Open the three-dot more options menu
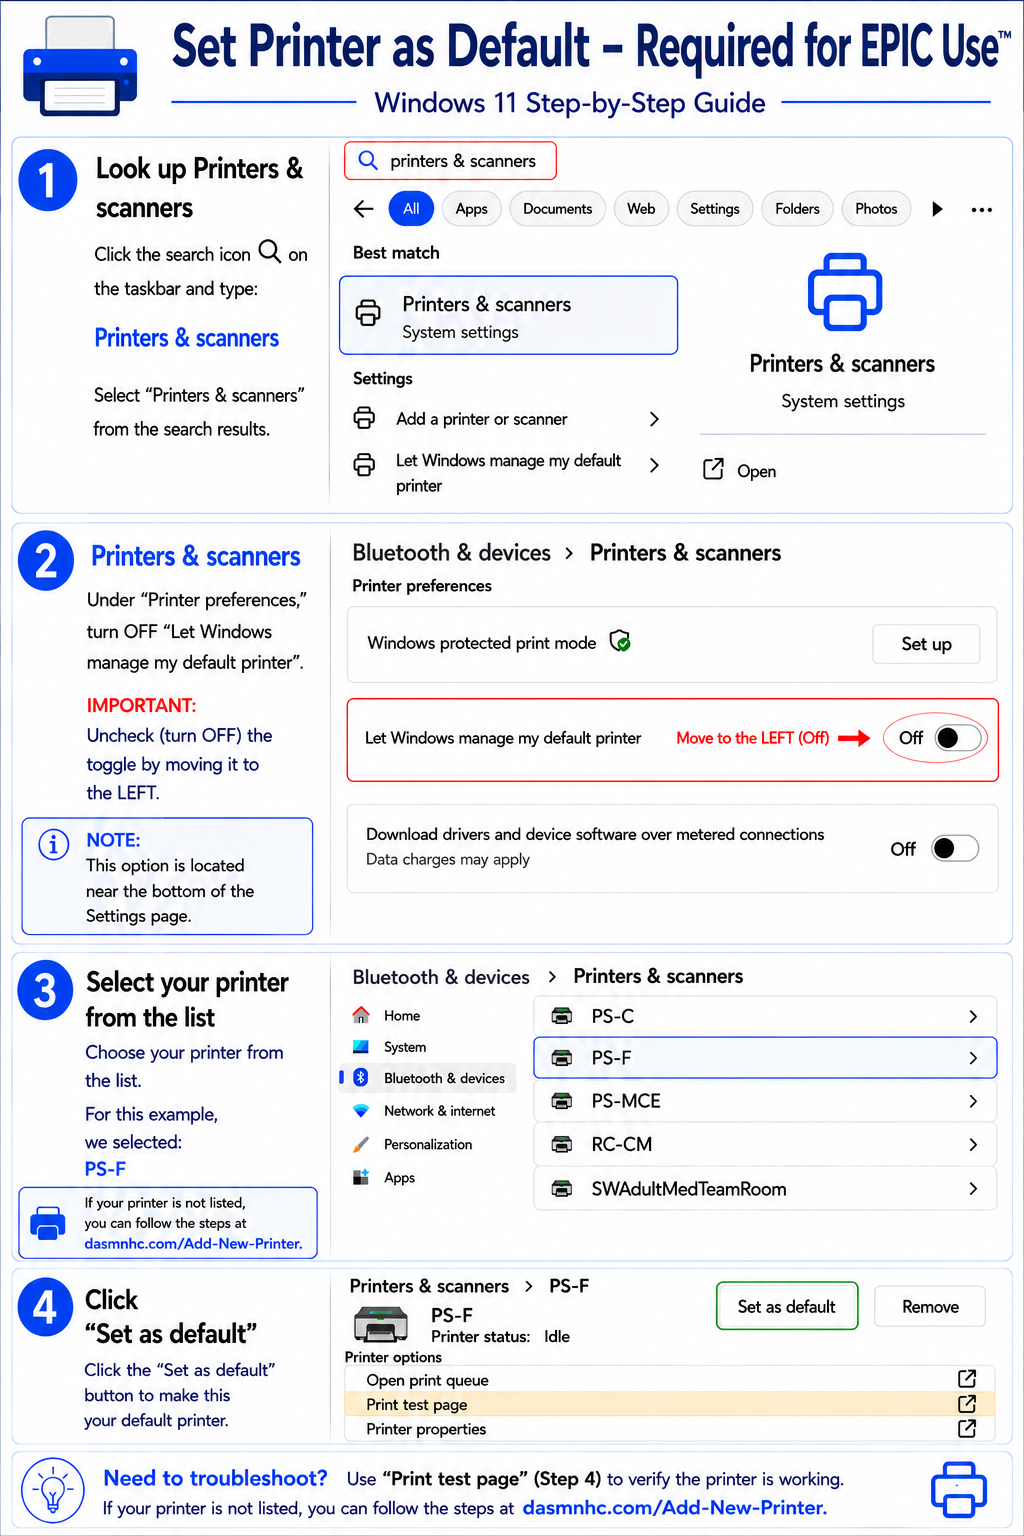1024x1536 pixels. pyautogui.click(x=982, y=210)
